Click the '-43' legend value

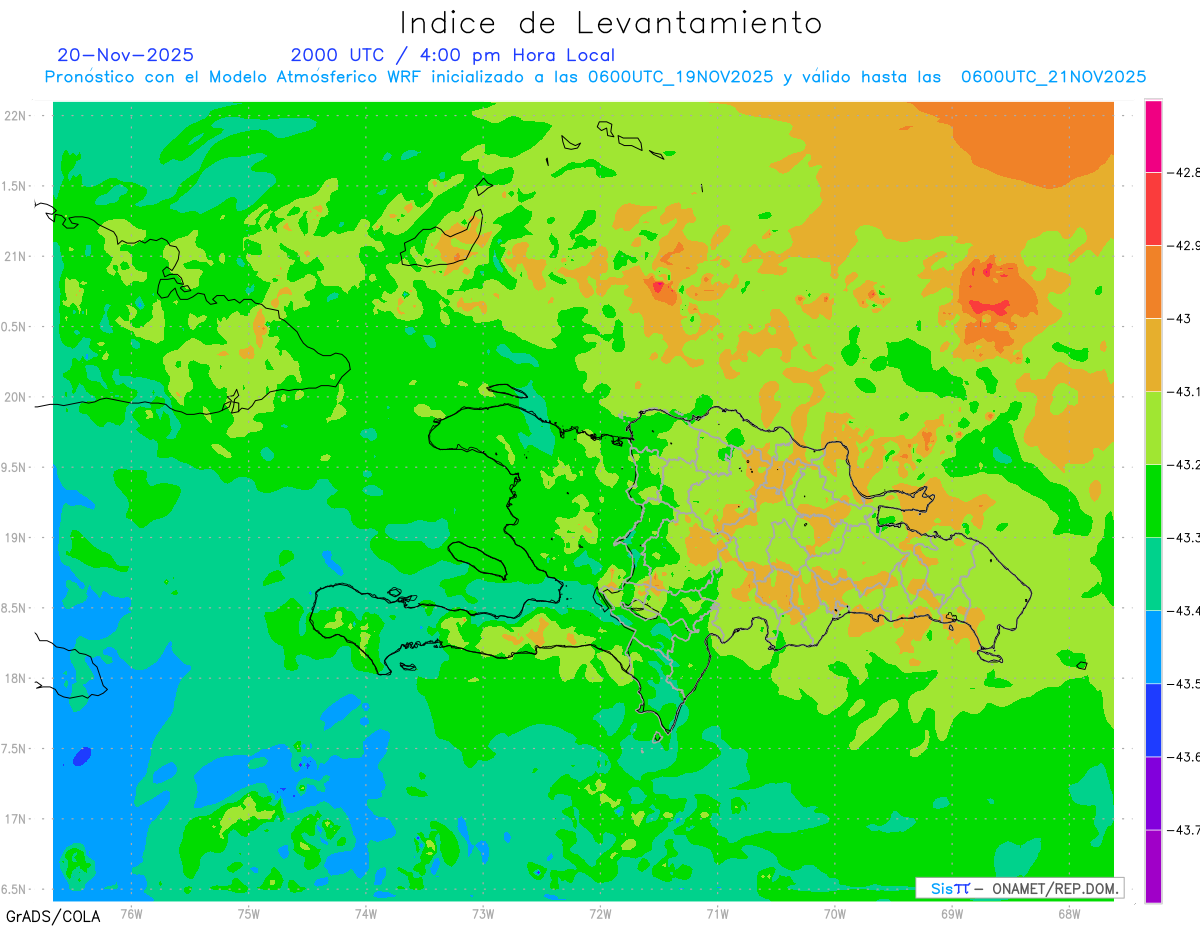click(1179, 318)
